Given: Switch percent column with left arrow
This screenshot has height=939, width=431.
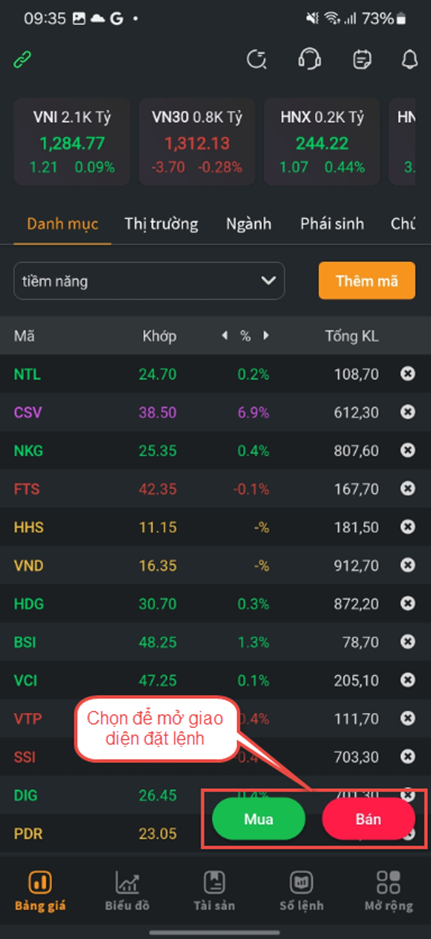Looking at the screenshot, I should (225, 336).
